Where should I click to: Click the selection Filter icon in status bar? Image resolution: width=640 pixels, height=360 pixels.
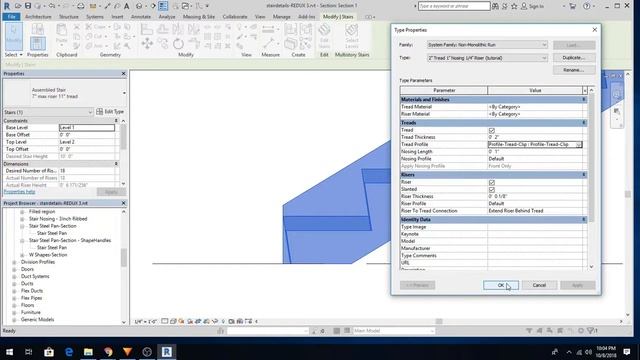pos(591,331)
